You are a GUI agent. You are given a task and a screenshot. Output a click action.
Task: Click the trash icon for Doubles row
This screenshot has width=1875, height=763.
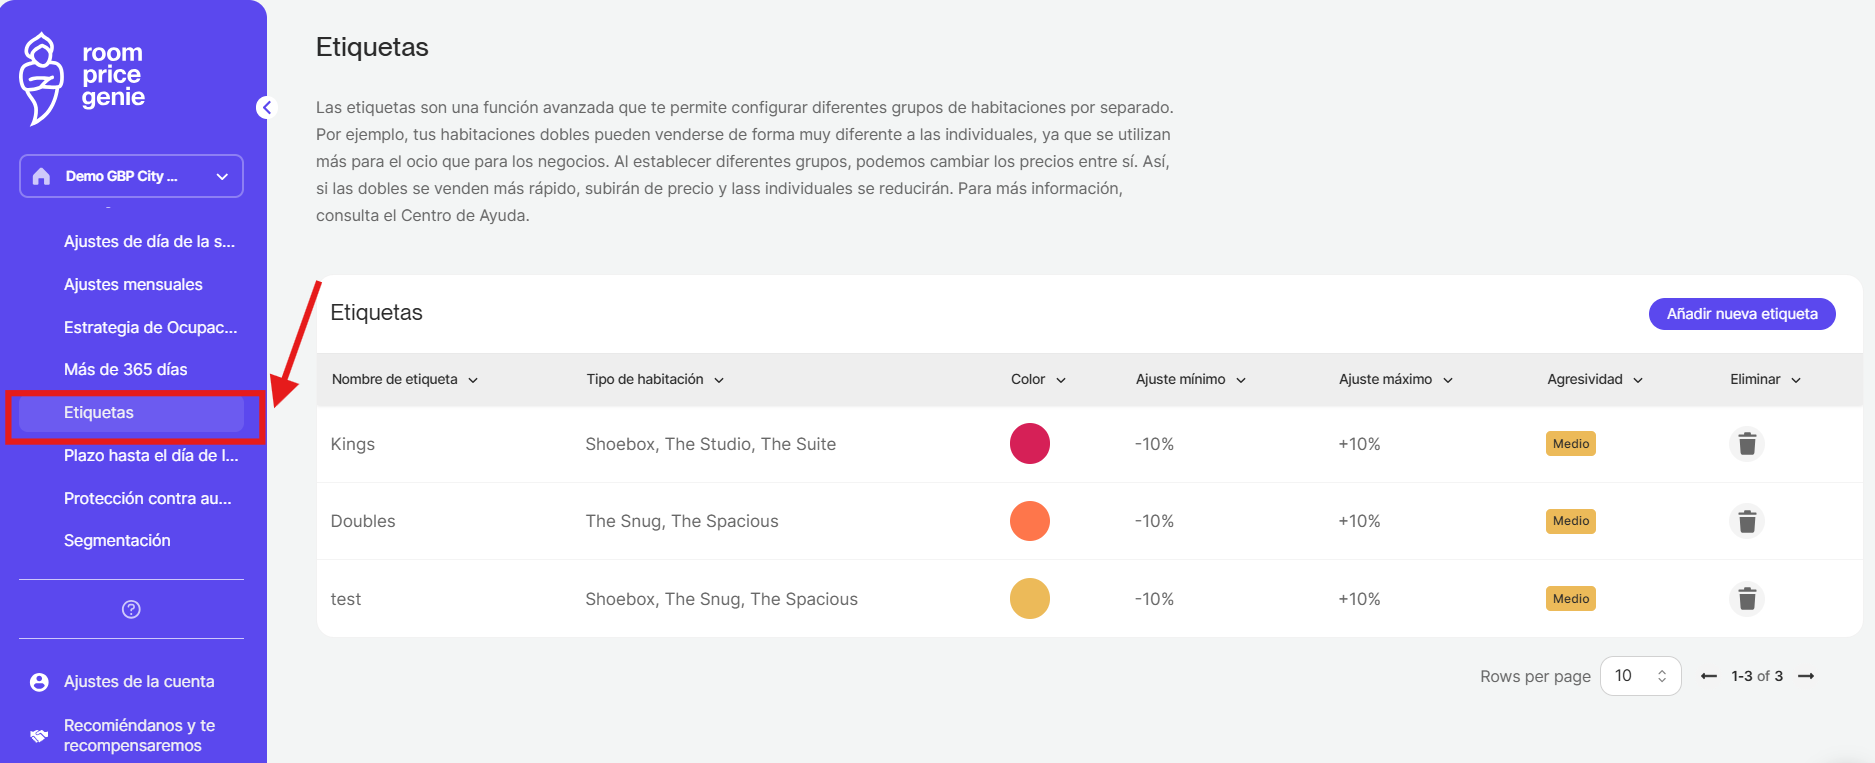pyautogui.click(x=1746, y=521)
